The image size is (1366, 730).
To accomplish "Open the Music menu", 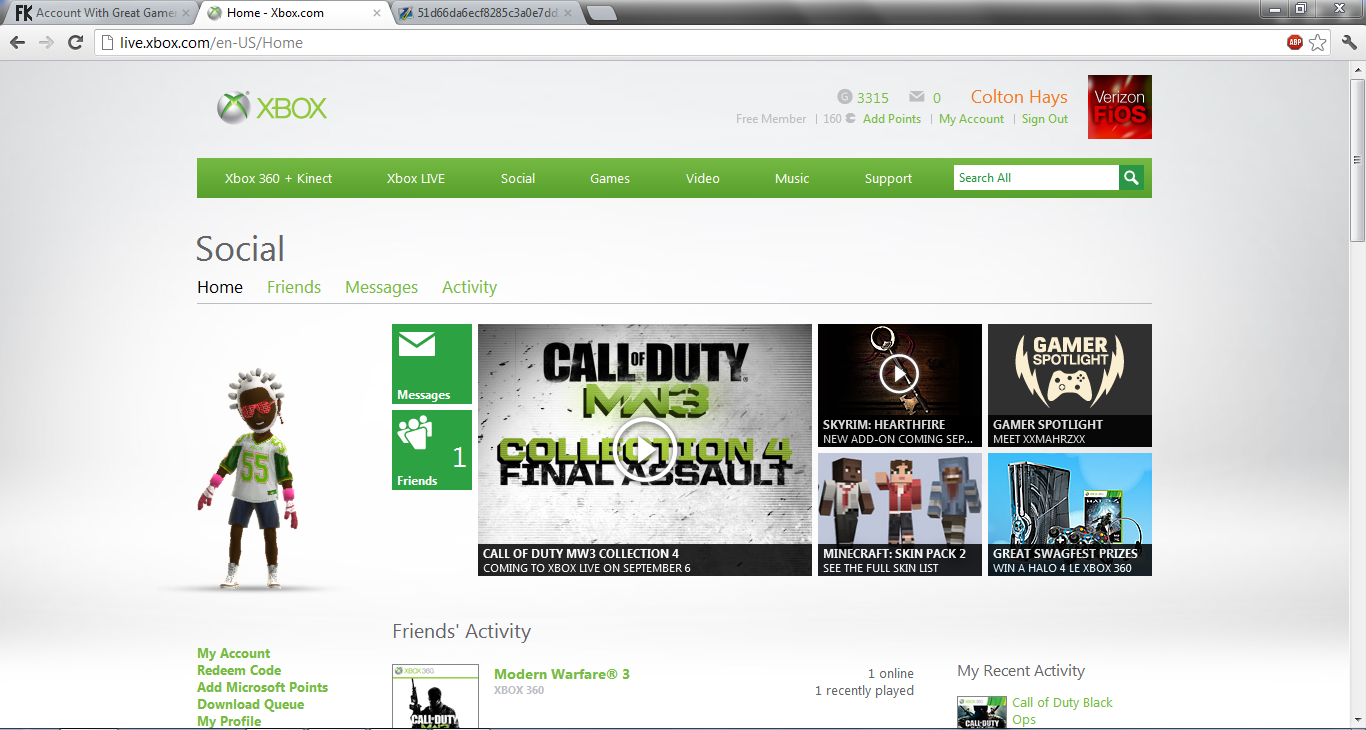I will tap(792, 178).
